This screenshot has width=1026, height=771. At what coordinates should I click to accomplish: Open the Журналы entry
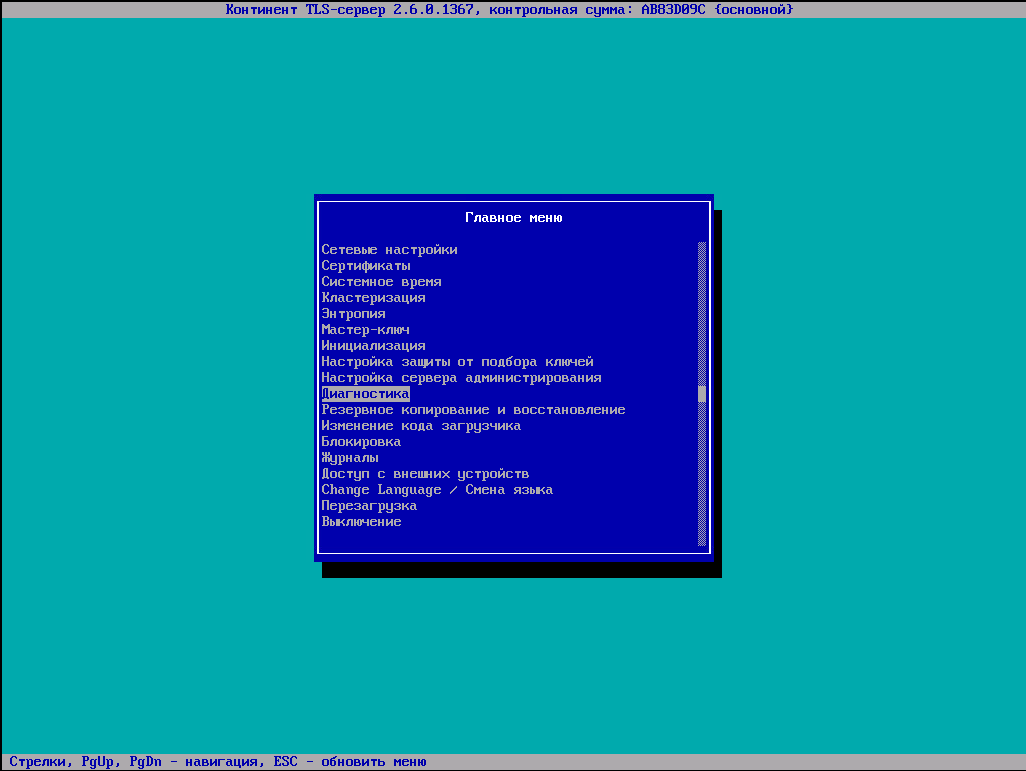[x=350, y=458]
